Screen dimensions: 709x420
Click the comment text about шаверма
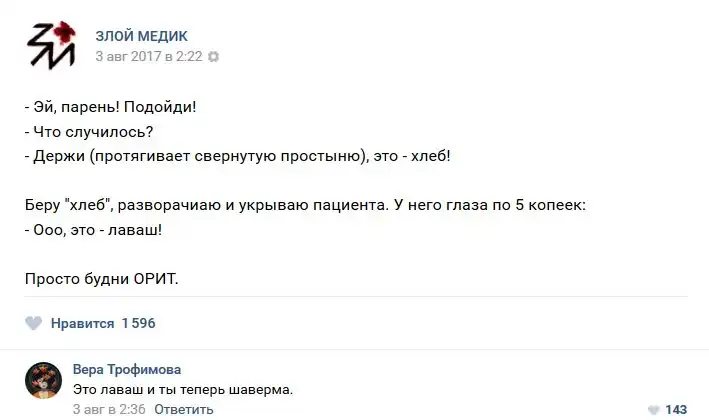click(184, 388)
